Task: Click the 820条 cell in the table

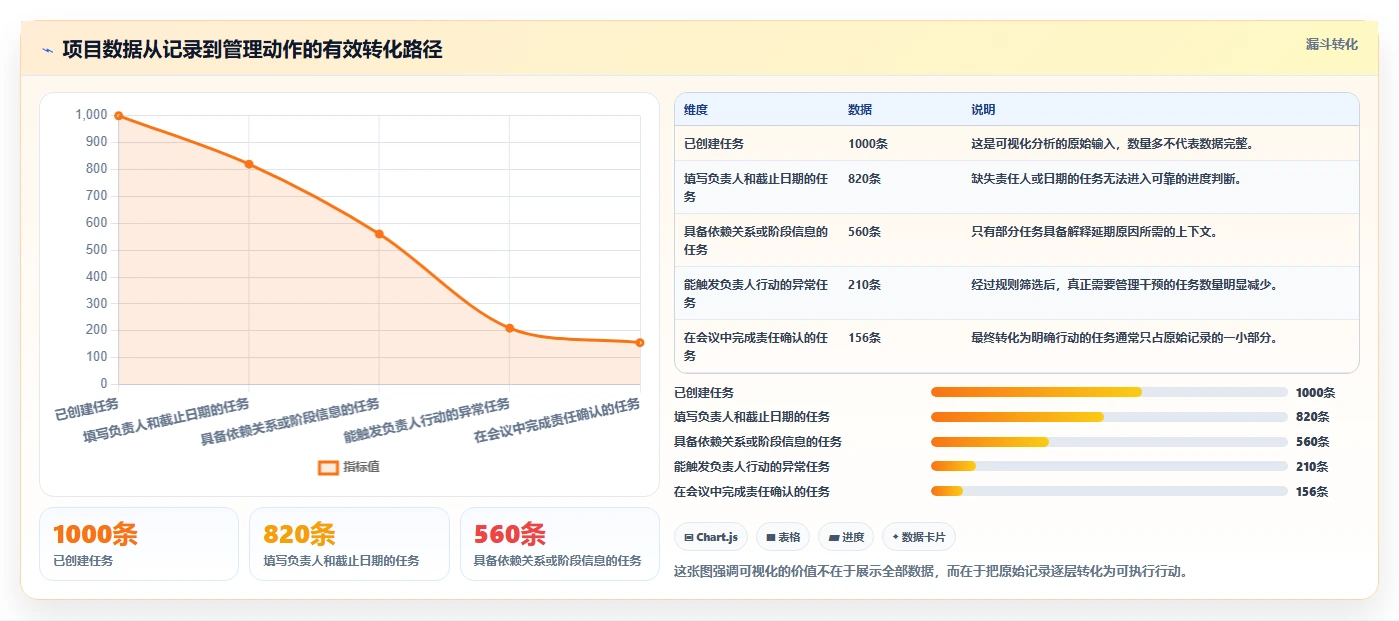Action: pos(864,179)
